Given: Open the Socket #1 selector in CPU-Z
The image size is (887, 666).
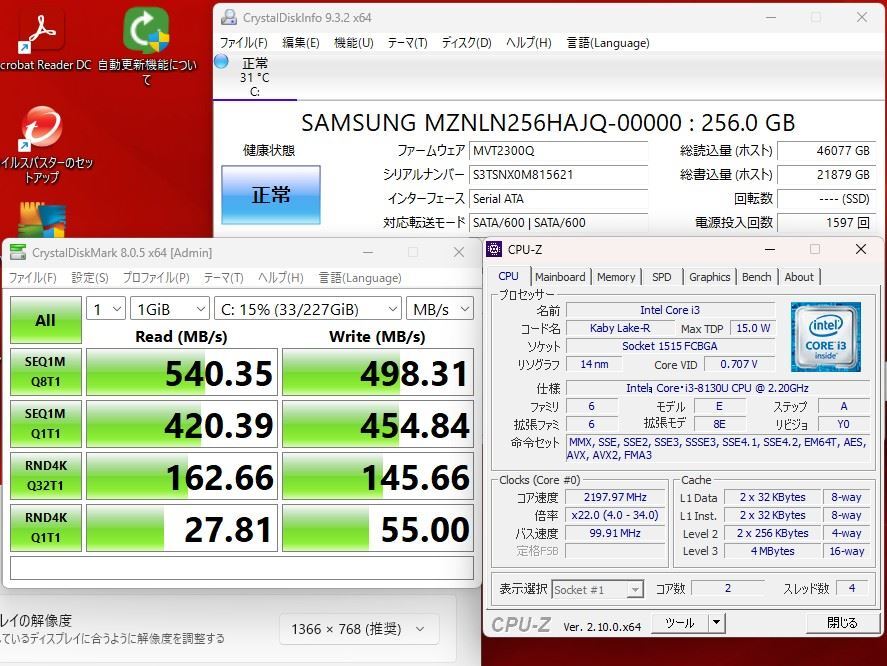Looking at the screenshot, I should (x=597, y=589).
